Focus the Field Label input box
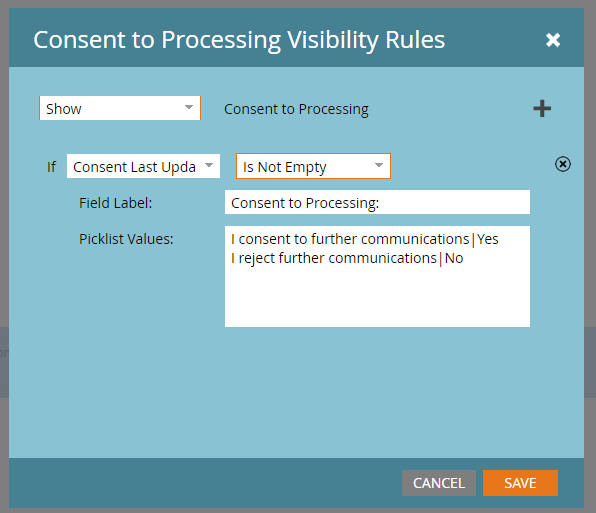 pos(377,202)
